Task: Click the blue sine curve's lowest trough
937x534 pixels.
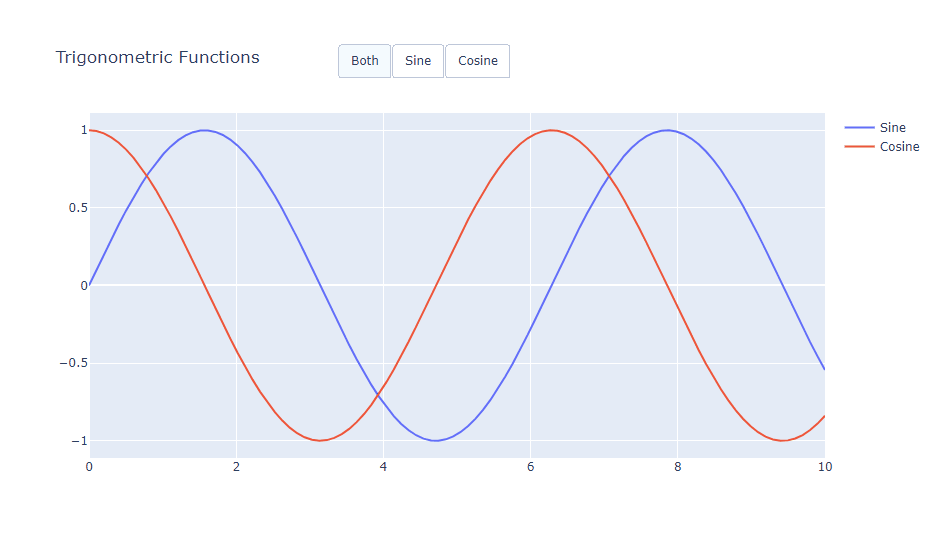Action: 435,440
